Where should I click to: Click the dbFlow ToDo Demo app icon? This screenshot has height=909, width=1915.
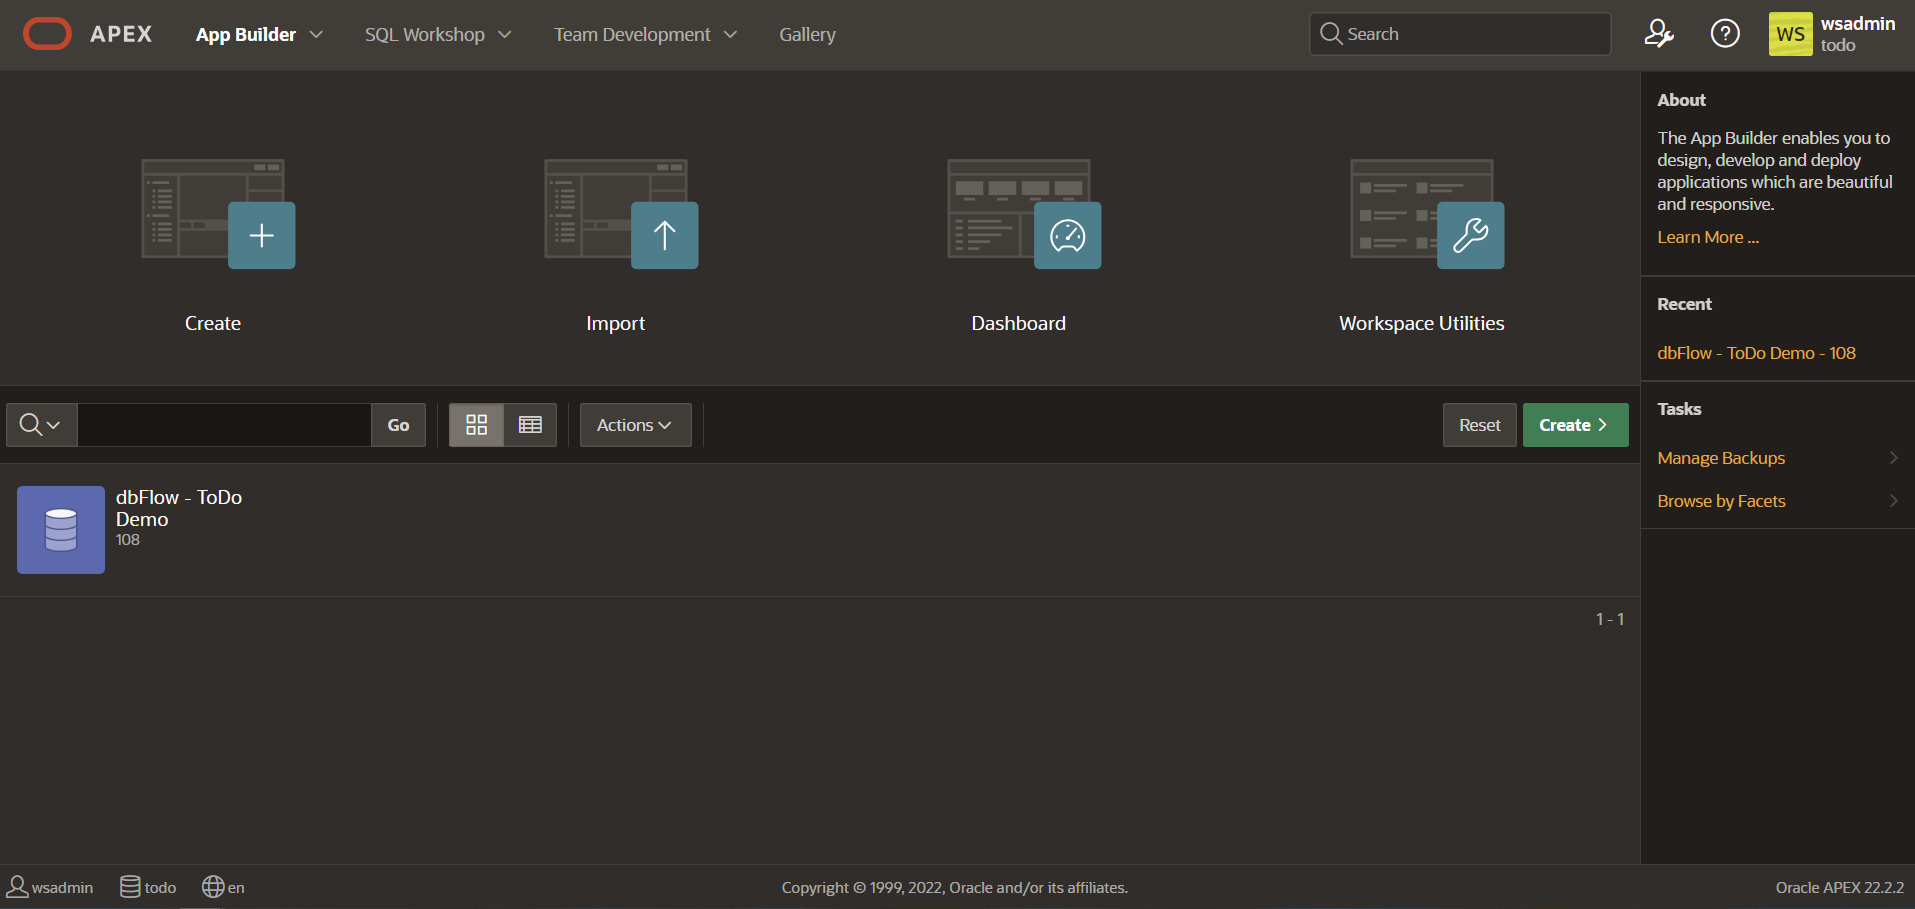click(61, 530)
